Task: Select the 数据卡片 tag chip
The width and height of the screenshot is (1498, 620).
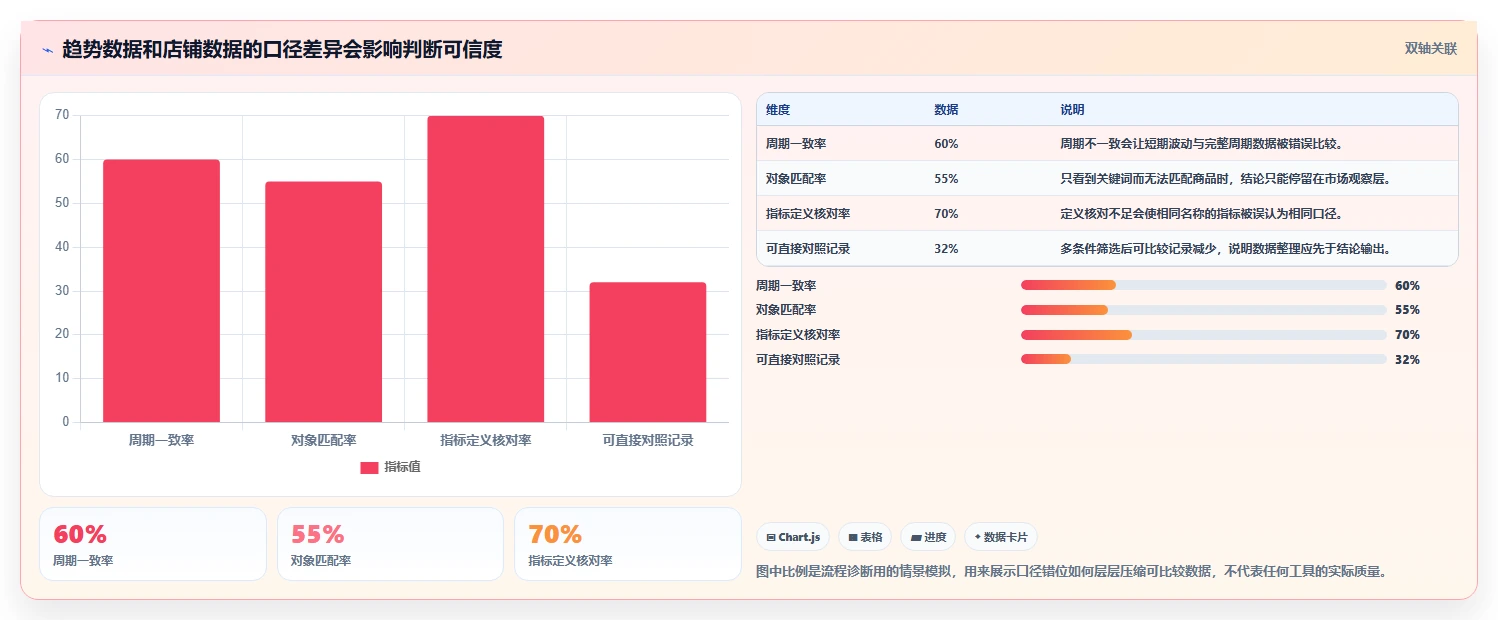Action: (x=1001, y=537)
